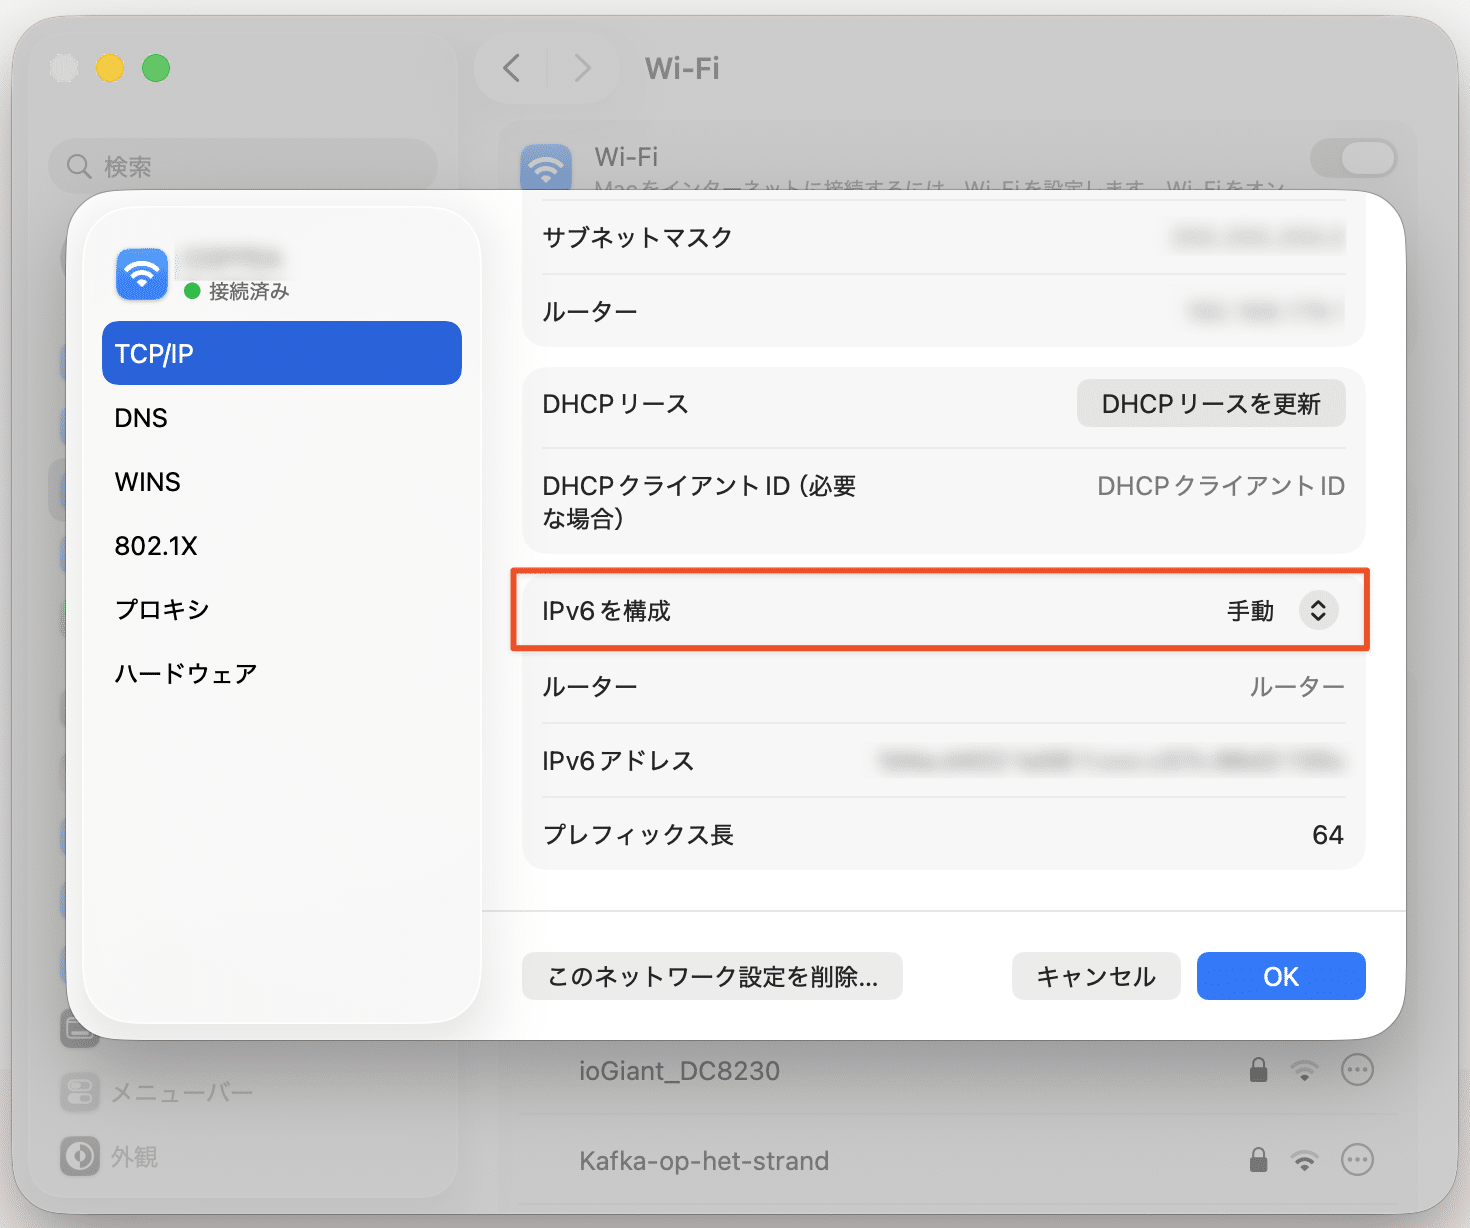The width and height of the screenshot is (1470, 1228).
Task: Go forward with the right chevron
Action: click(582, 68)
